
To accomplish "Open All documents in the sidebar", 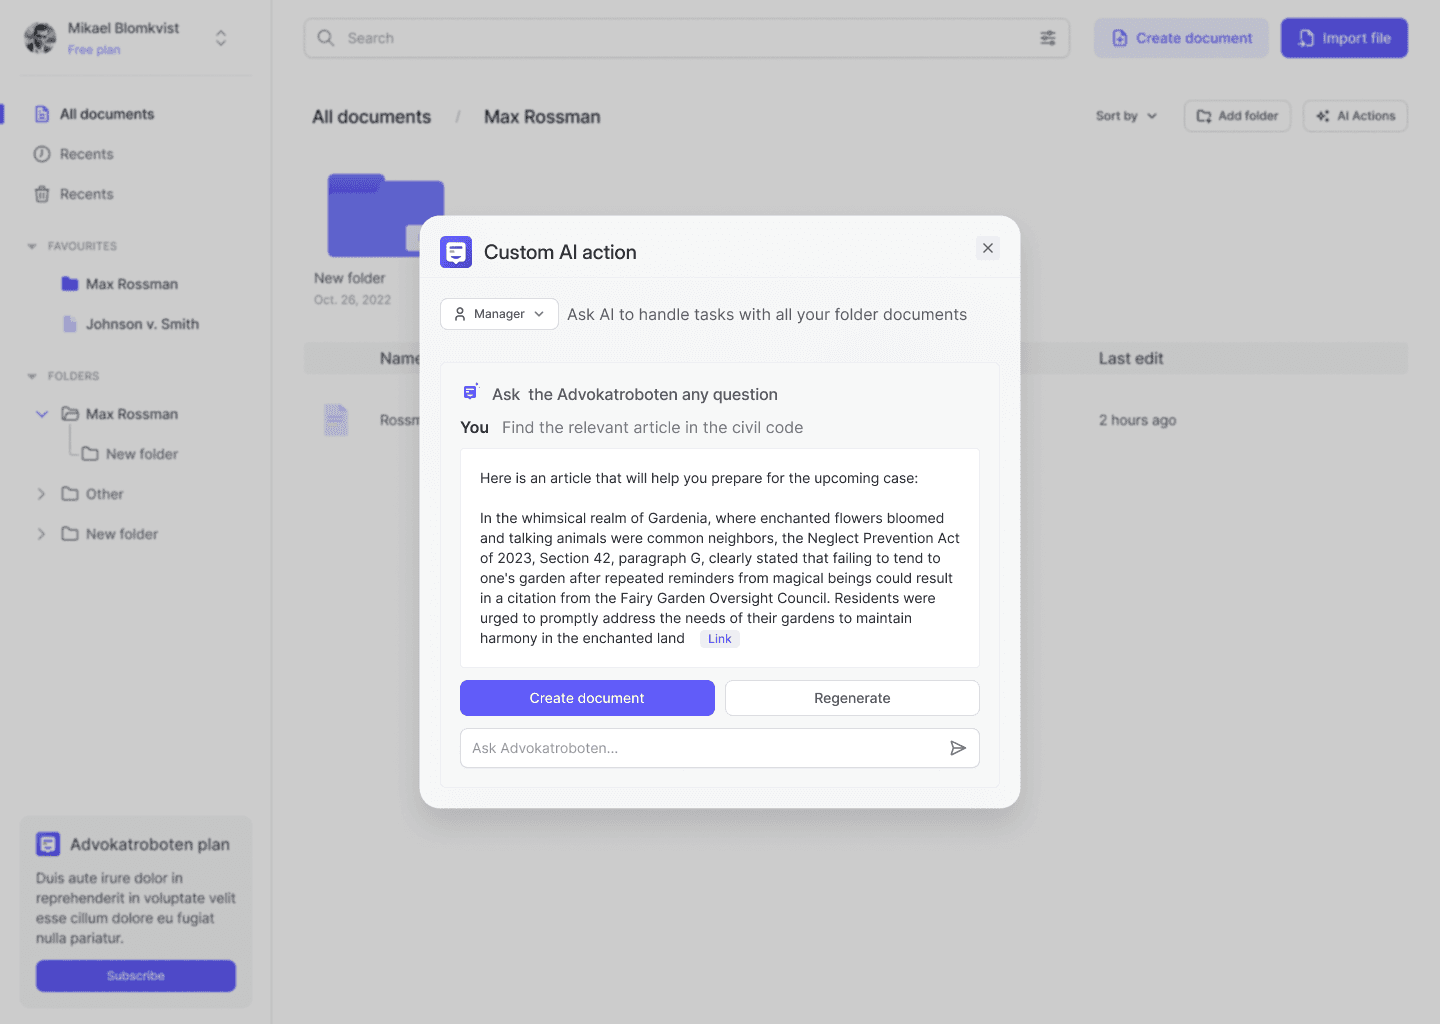I will [x=106, y=114].
